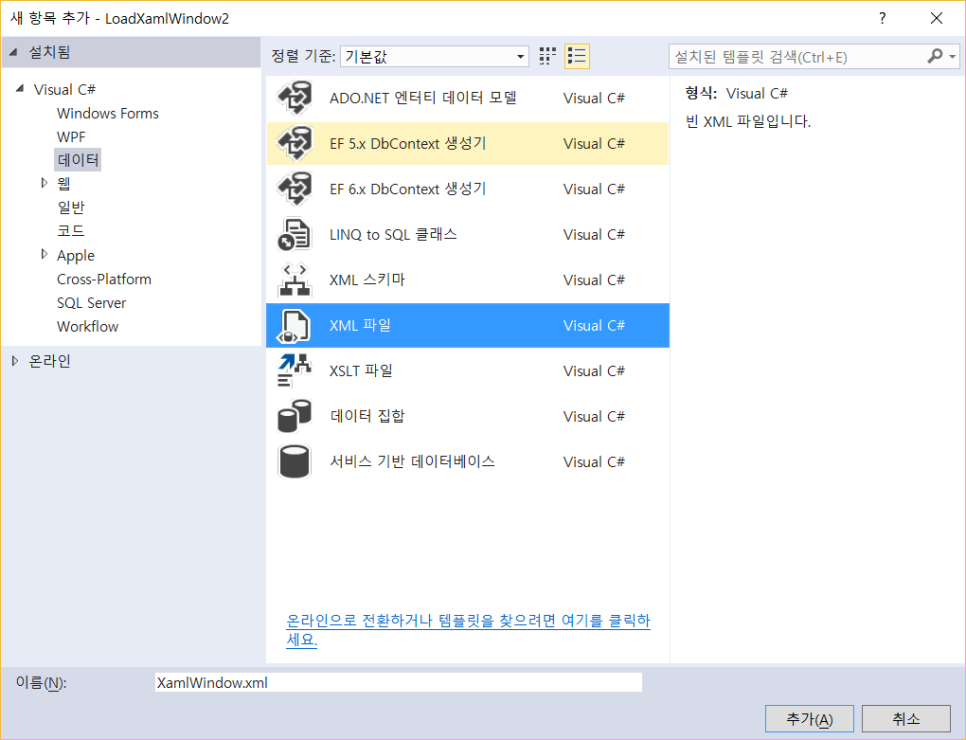Screen dimensions: 966x740
Task: Select the EF 5.x DbContext generator icon
Action: (294, 144)
